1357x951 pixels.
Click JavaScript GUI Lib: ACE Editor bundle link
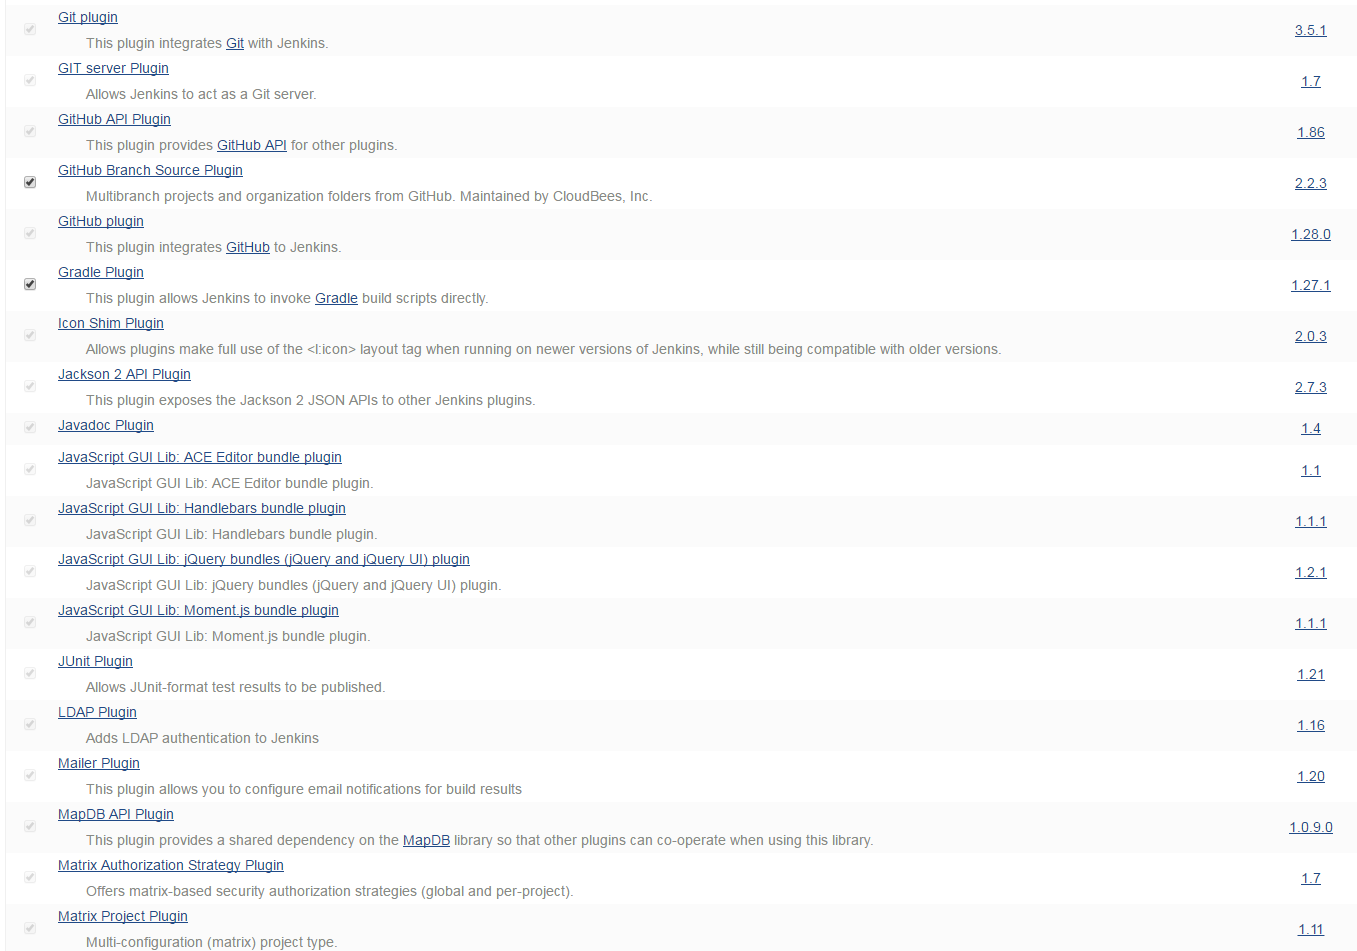[200, 457]
